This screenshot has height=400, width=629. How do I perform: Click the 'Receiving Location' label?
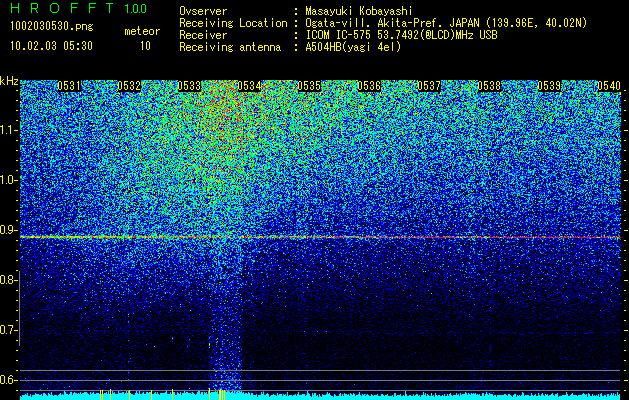(233, 23)
